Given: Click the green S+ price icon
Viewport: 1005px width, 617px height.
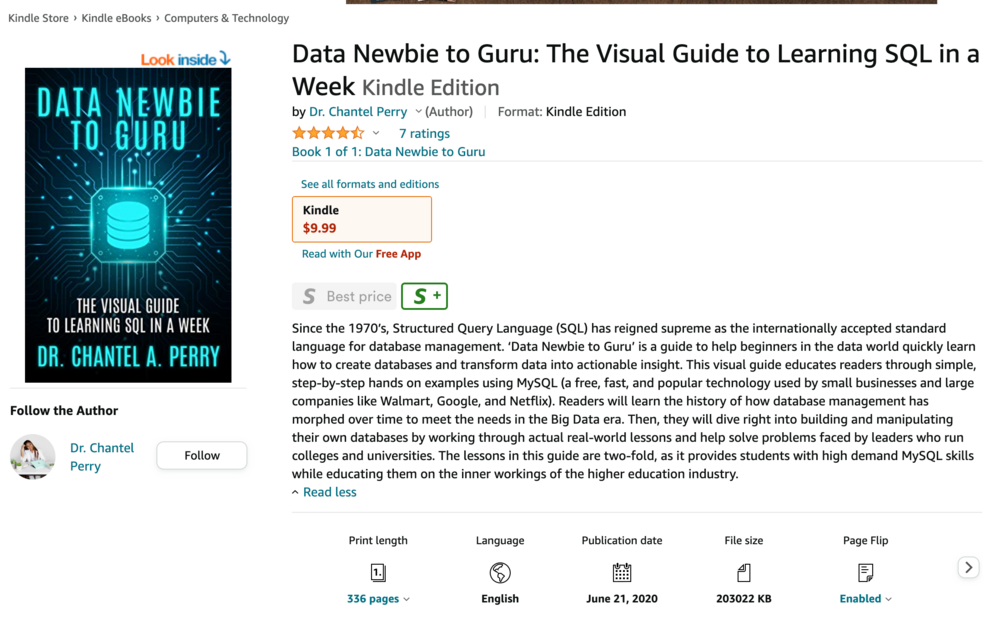Looking at the screenshot, I should 424,296.
